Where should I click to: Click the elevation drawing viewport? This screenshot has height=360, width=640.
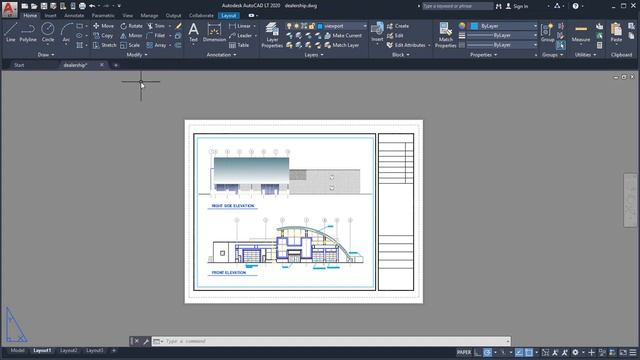pos(284,212)
